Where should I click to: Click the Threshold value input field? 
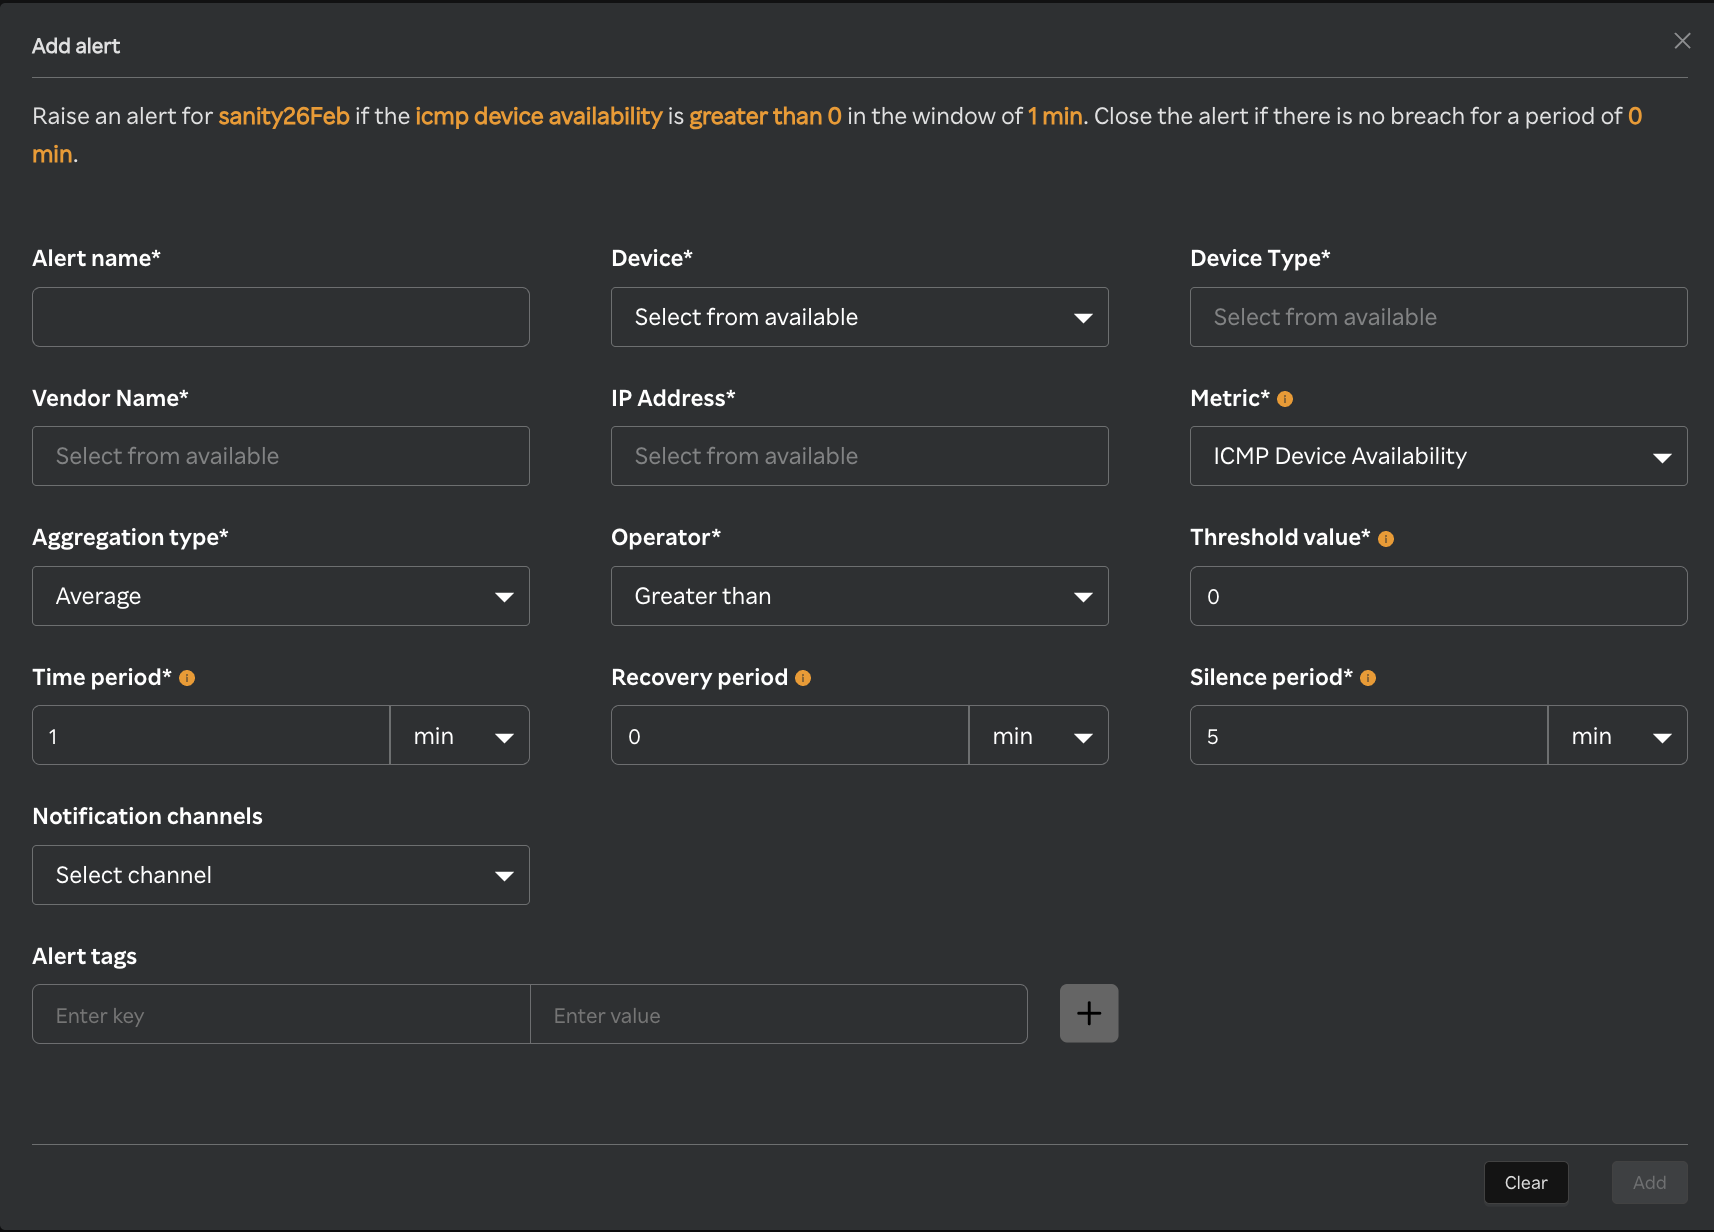click(1438, 596)
